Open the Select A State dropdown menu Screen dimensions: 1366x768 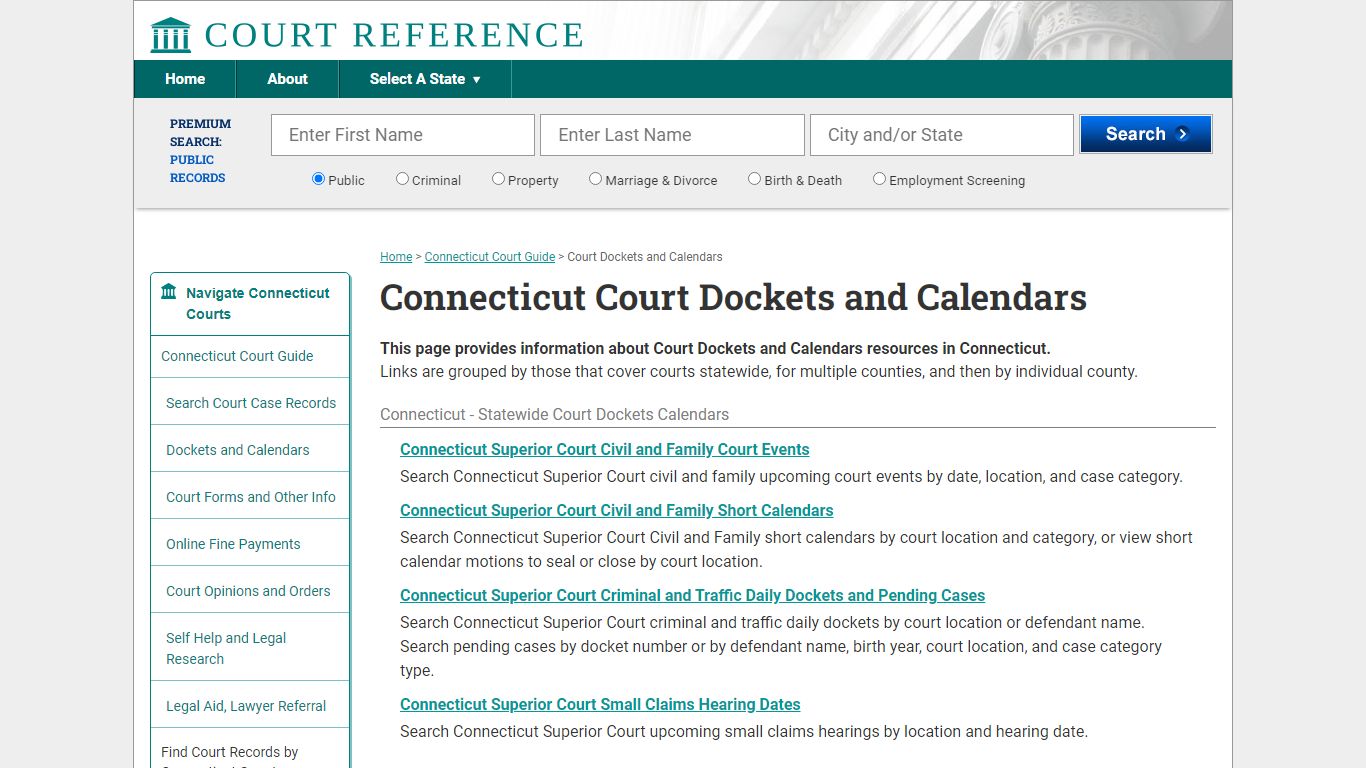tap(425, 79)
